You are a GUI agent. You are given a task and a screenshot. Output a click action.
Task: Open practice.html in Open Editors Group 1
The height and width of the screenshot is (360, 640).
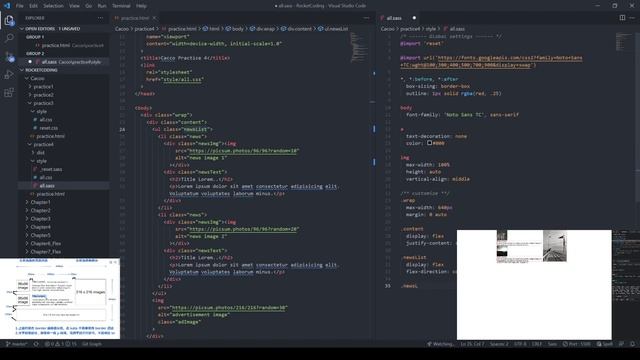tap(65, 45)
